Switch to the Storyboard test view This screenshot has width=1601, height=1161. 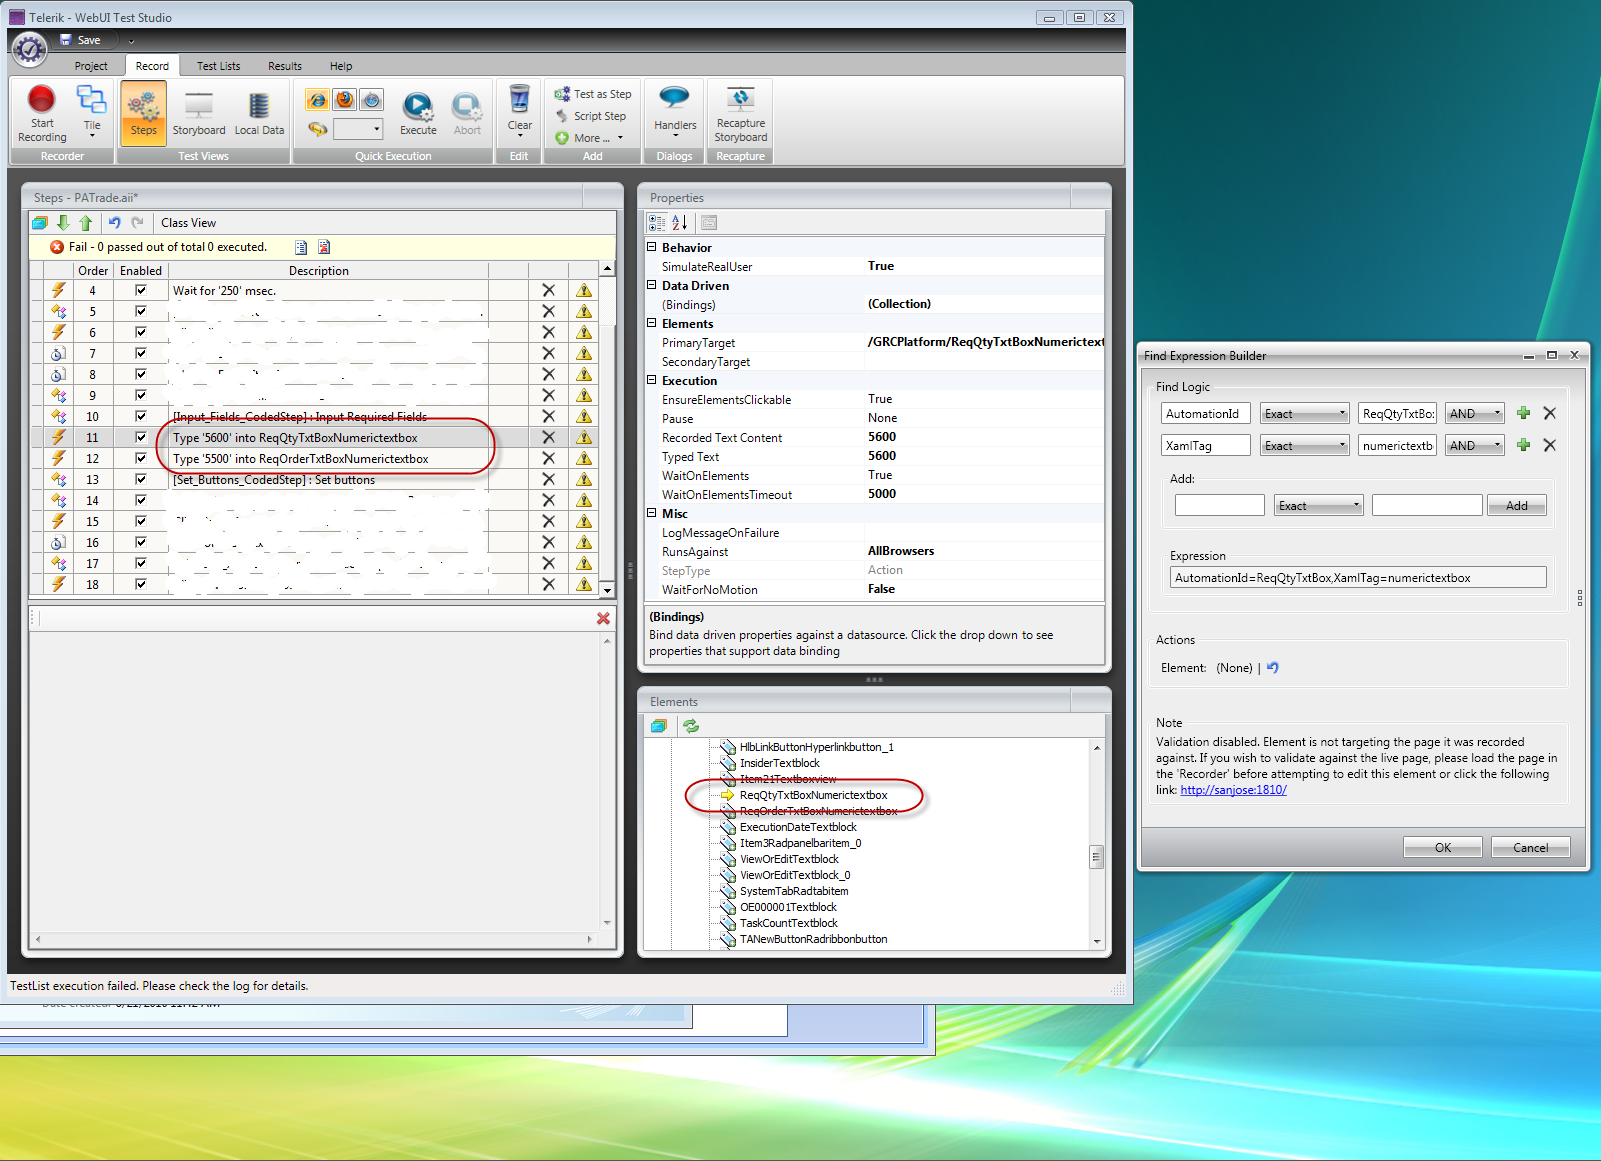(x=199, y=112)
